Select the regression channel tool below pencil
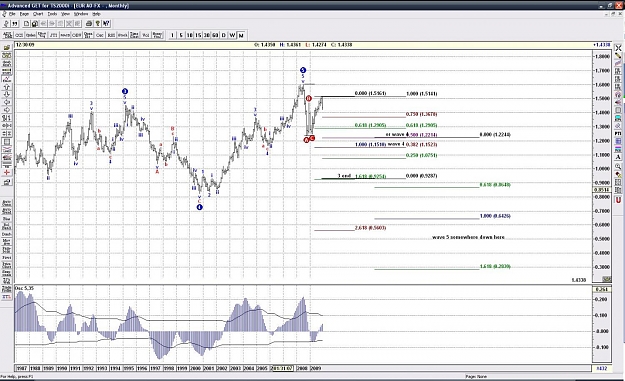The width and height of the screenshot is (625, 381). (618, 63)
